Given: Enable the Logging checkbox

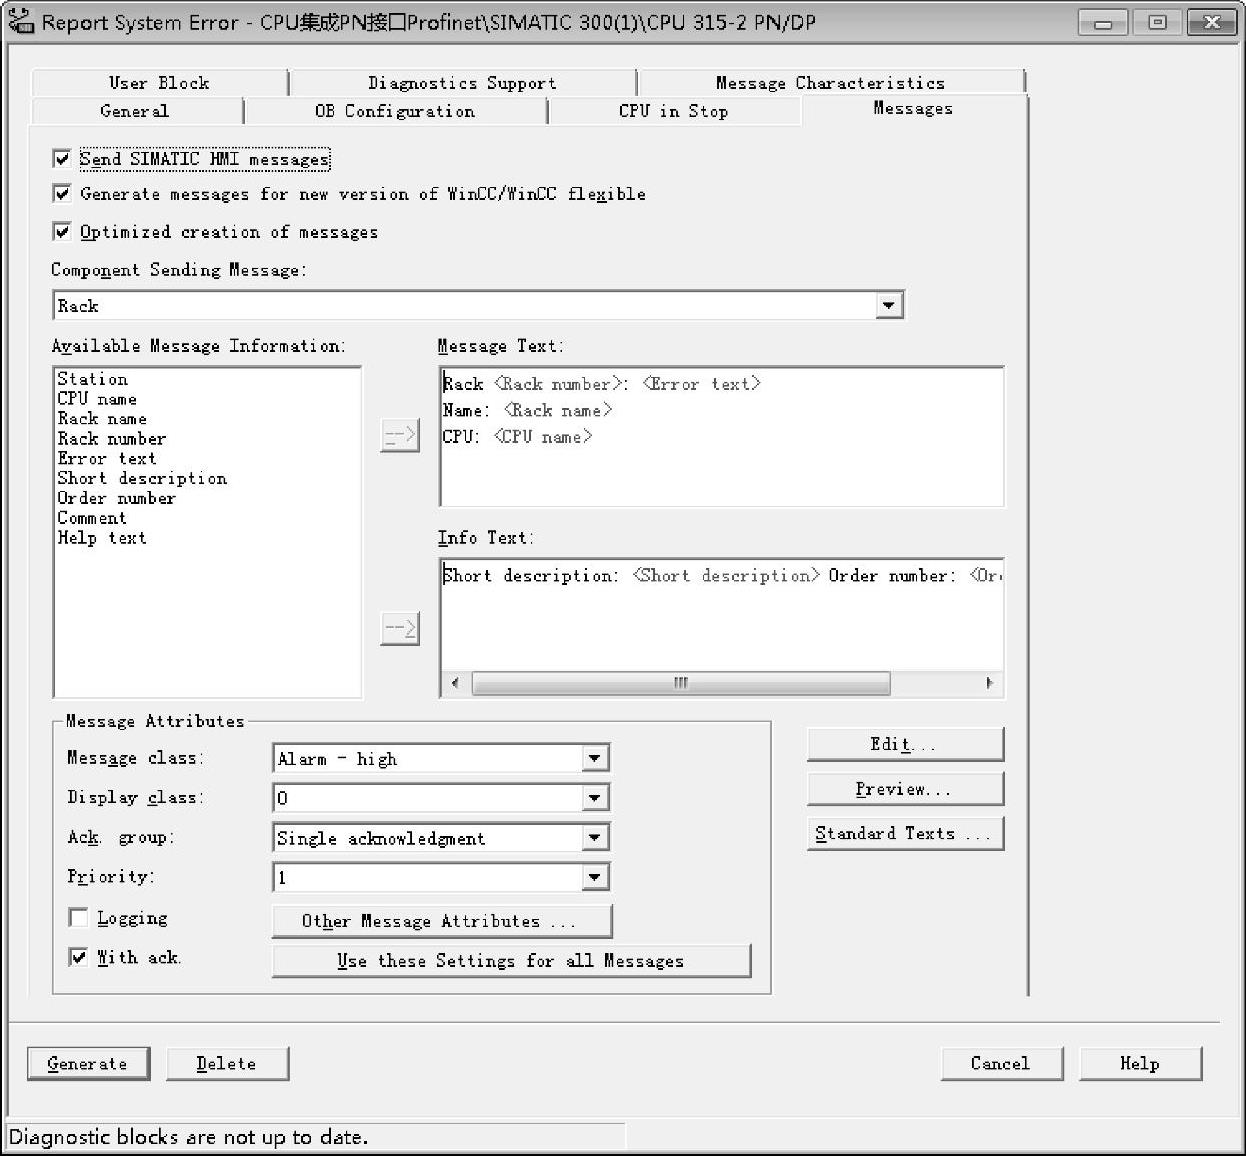Looking at the screenshot, I should (x=78, y=918).
